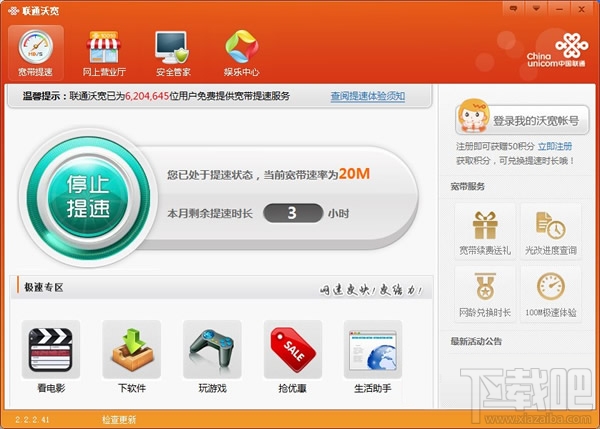
Task: Open the 查阅提速体验须知 link
Action: [x=367, y=96]
